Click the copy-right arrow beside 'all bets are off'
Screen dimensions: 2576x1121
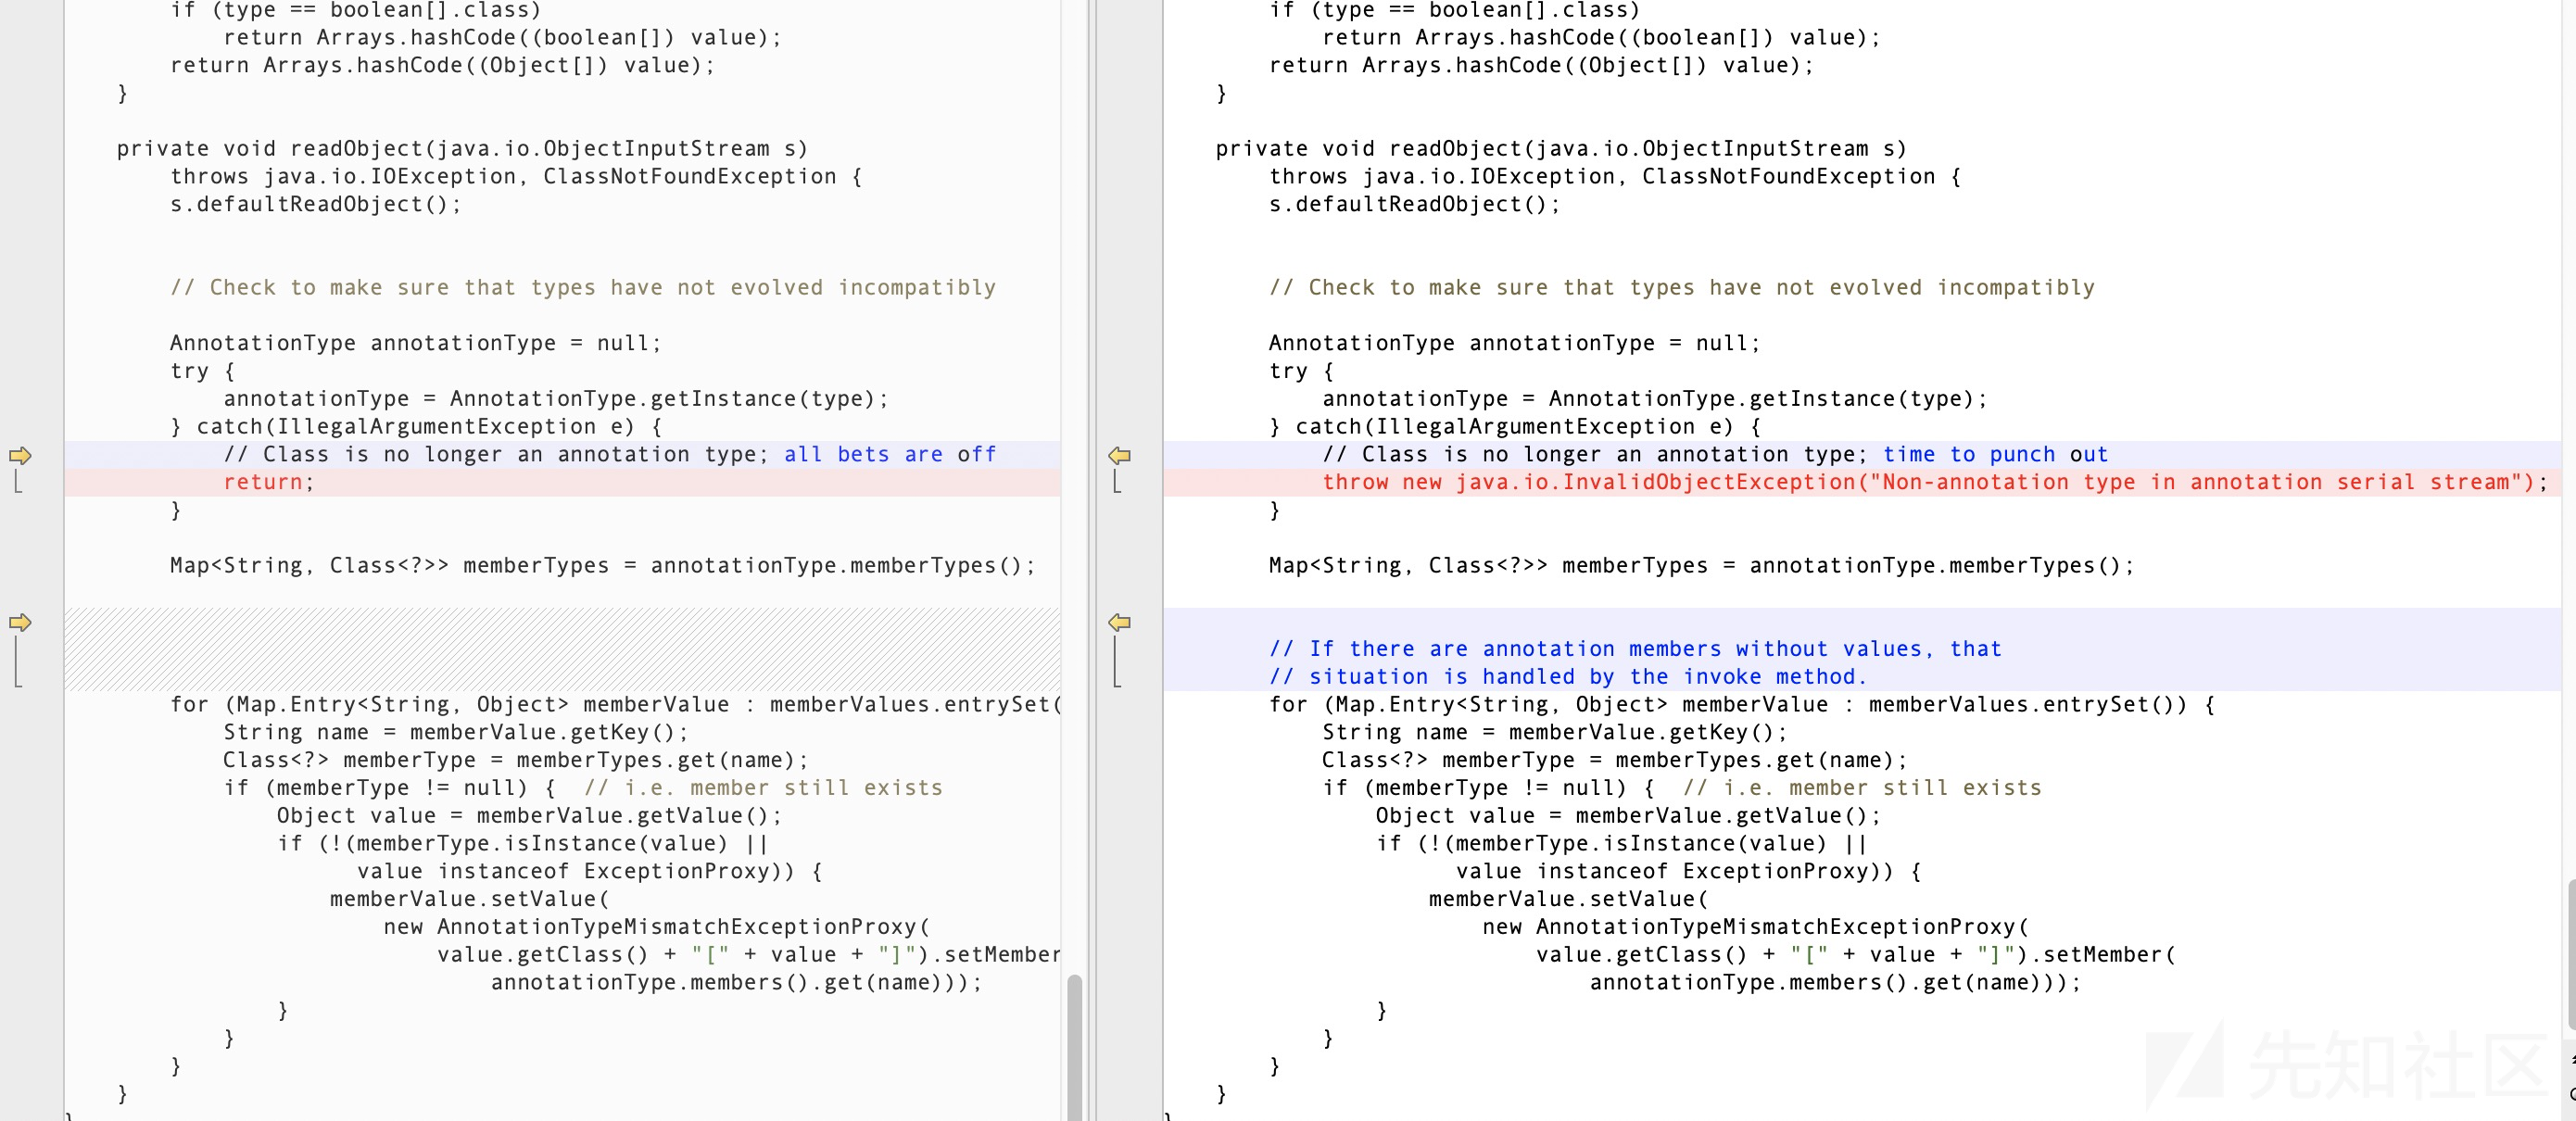[x=20, y=455]
